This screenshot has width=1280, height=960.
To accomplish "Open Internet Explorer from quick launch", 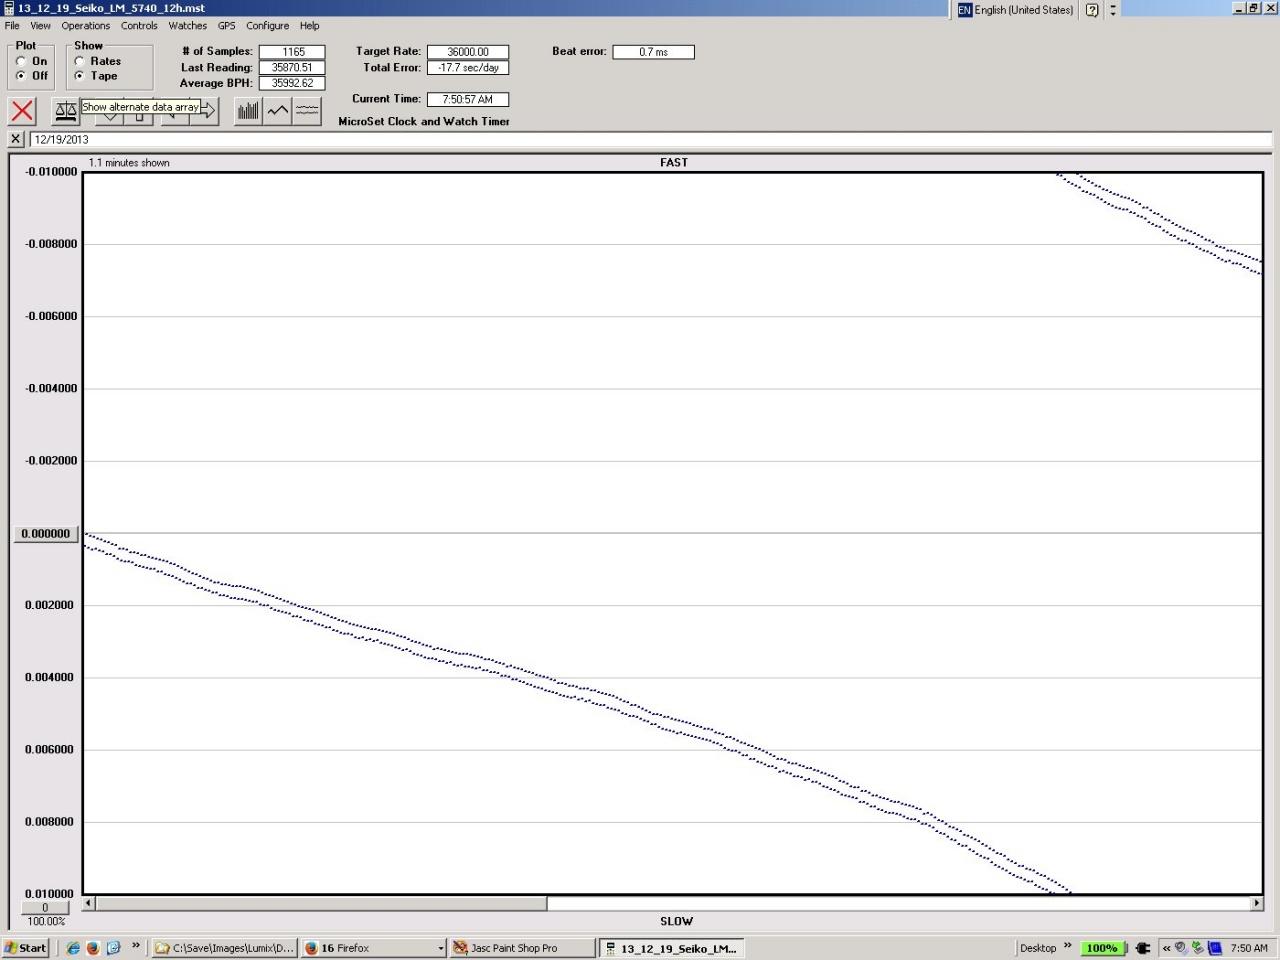I will 73,948.
